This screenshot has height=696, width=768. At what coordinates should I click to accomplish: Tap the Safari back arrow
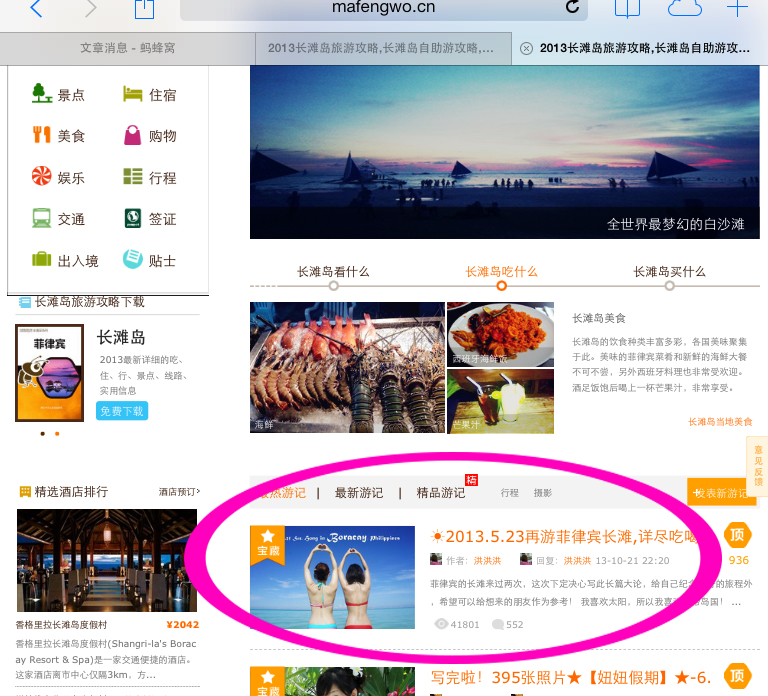(x=36, y=9)
